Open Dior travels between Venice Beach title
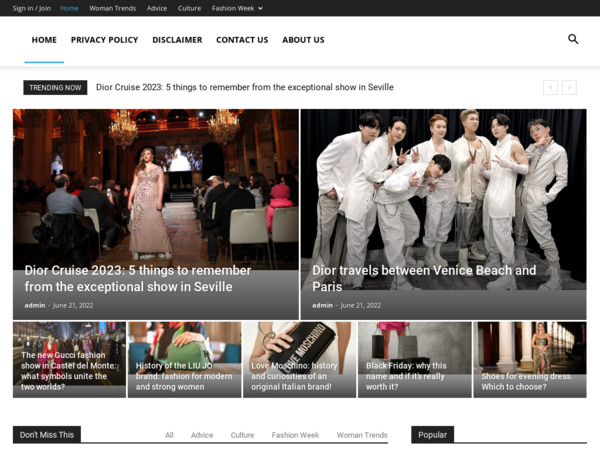The height and width of the screenshot is (450, 600). click(x=424, y=279)
